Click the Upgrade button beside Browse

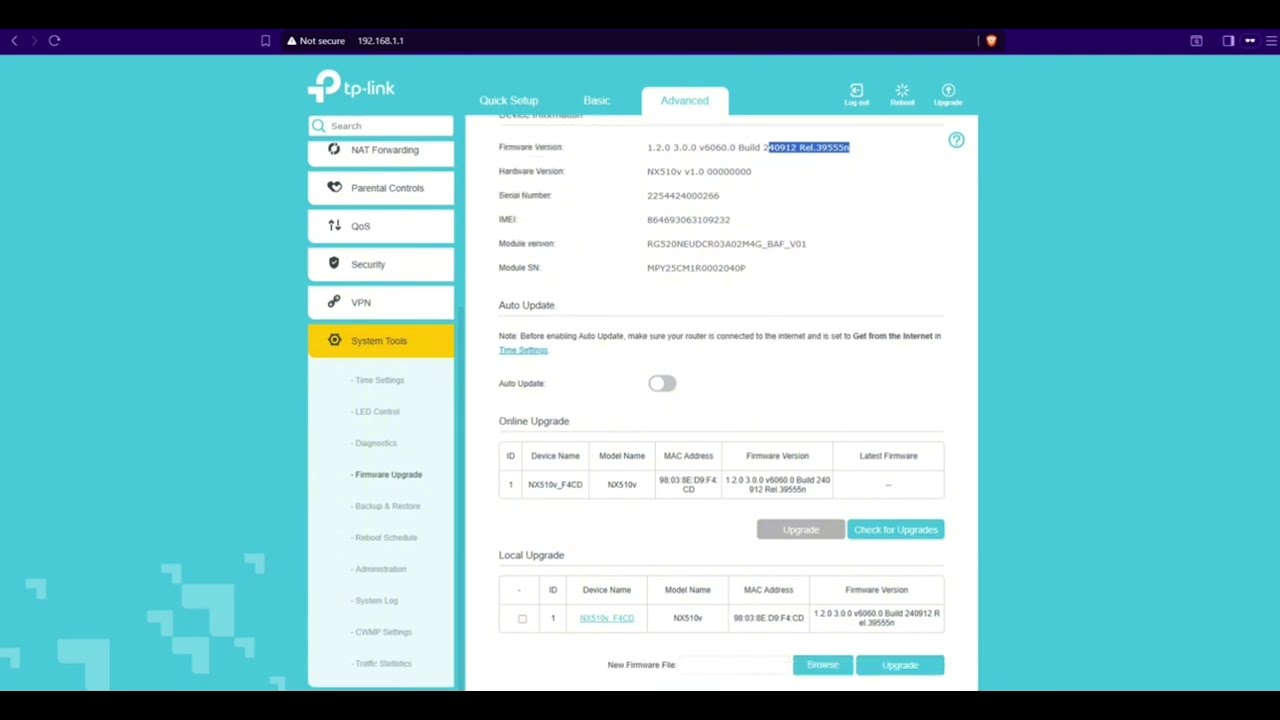pyautogui.click(x=900, y=665)
